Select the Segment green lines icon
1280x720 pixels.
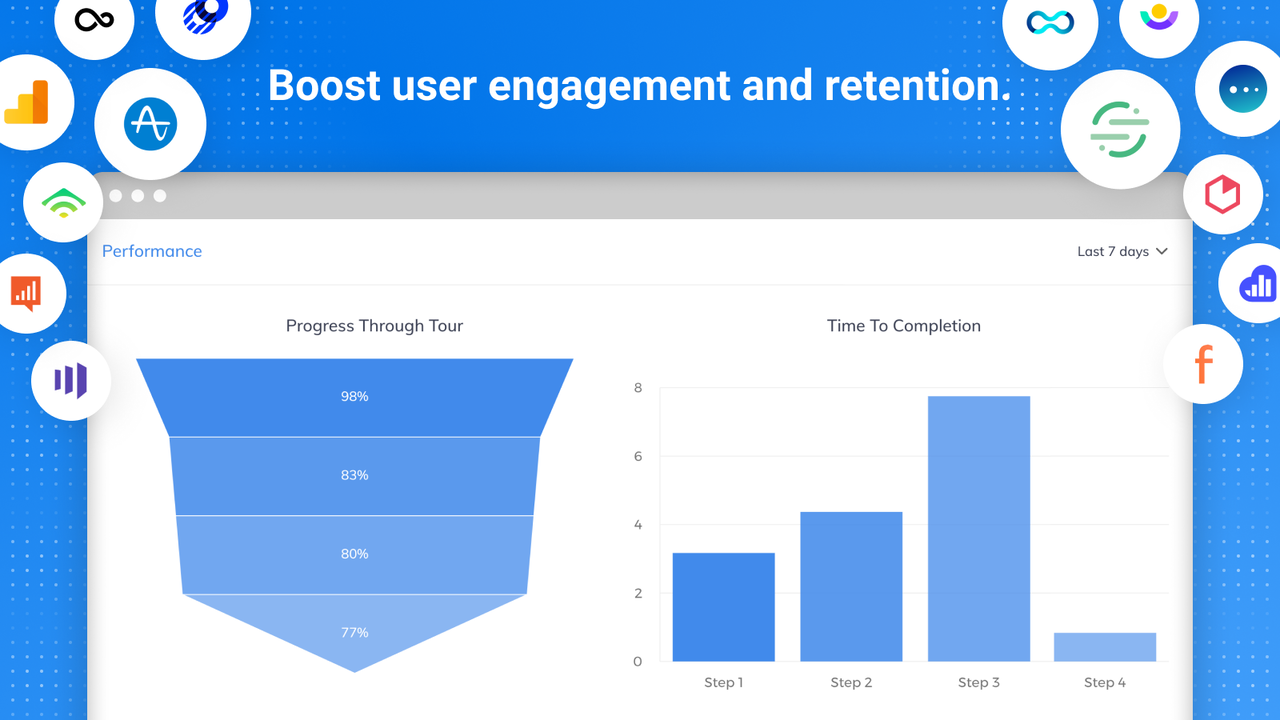[1120, 129]
